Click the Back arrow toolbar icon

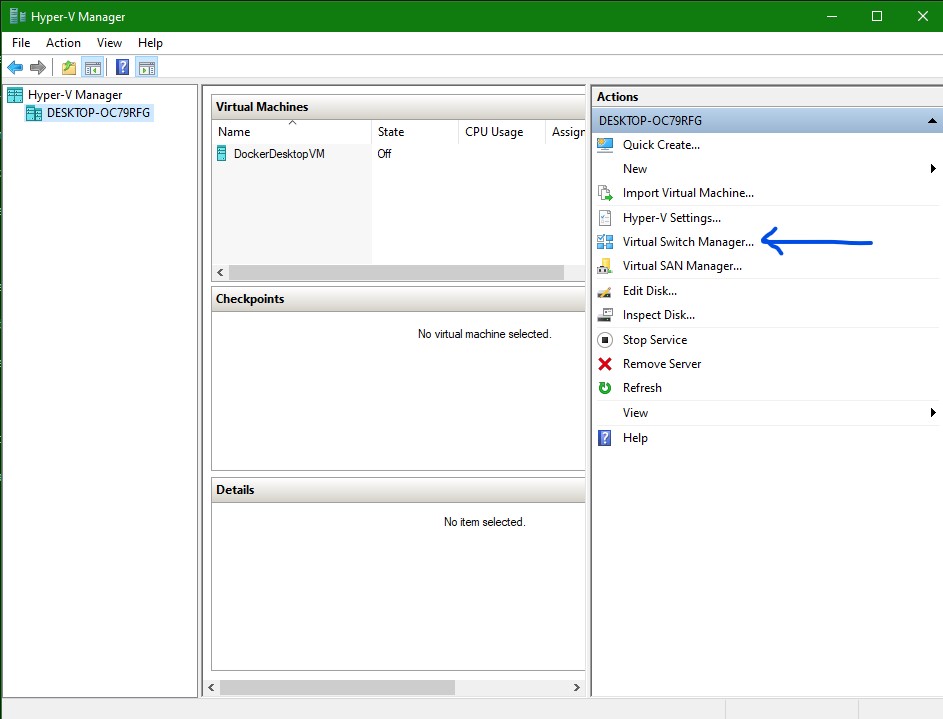tap(15, 68)
